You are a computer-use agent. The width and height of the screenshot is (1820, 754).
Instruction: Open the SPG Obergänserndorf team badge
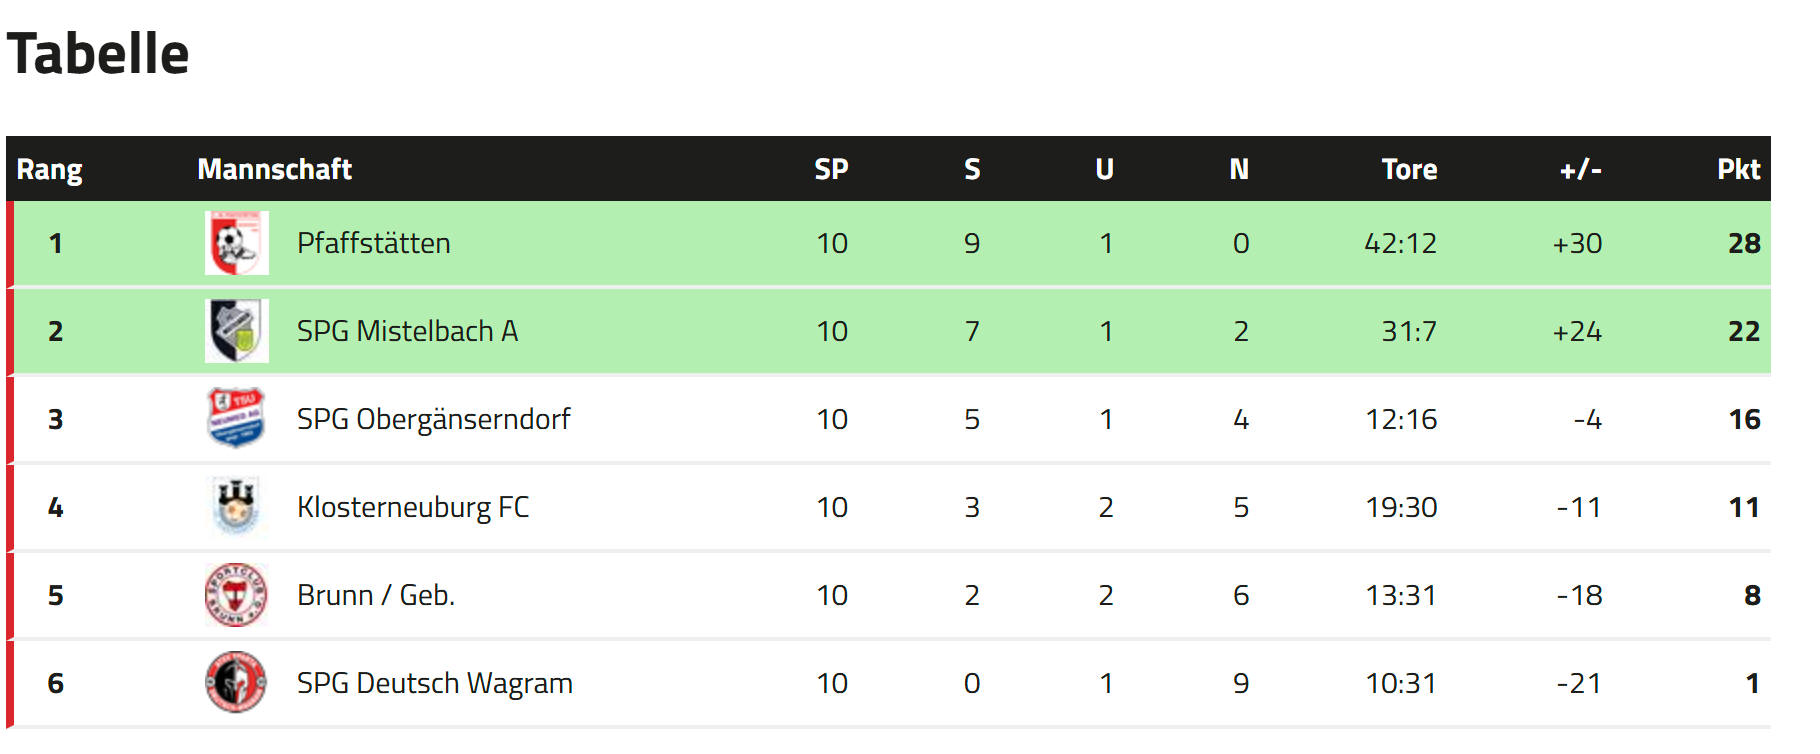click(x=237, y=419)
